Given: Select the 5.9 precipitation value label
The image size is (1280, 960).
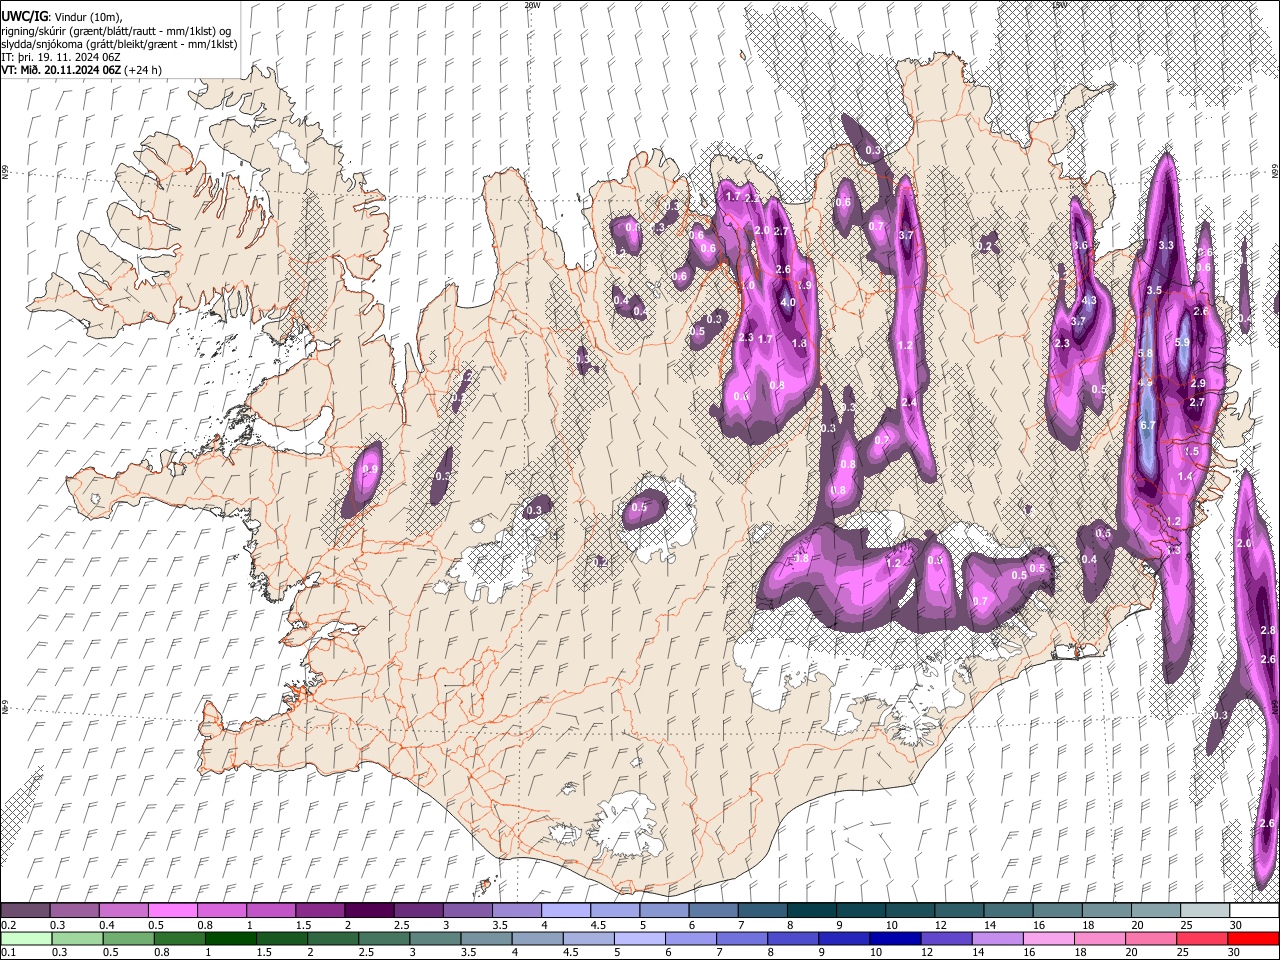Looking at the screenshot, I should pyautogui.click(x=1182, y=343).
